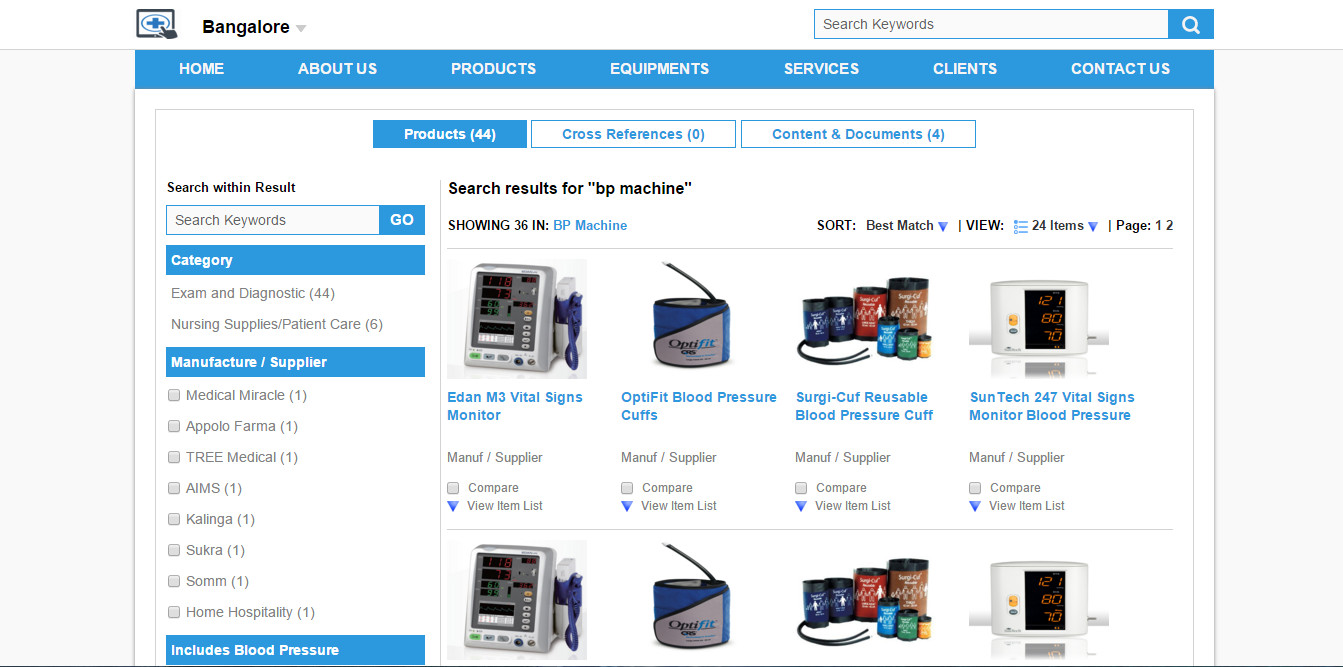Check the Sukra supplier filter
1343x667 pixels.
[x=174, y=550]
